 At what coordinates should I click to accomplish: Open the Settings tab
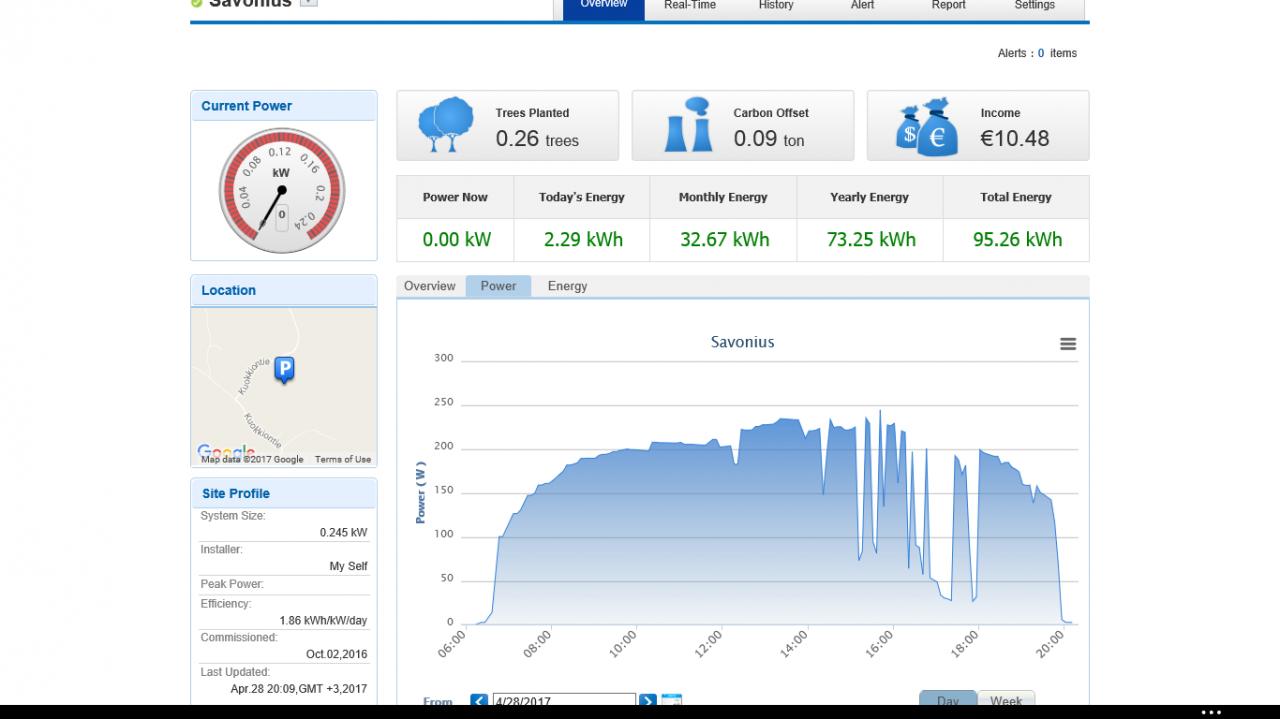pyautogui.click(x=1034, y=6)
